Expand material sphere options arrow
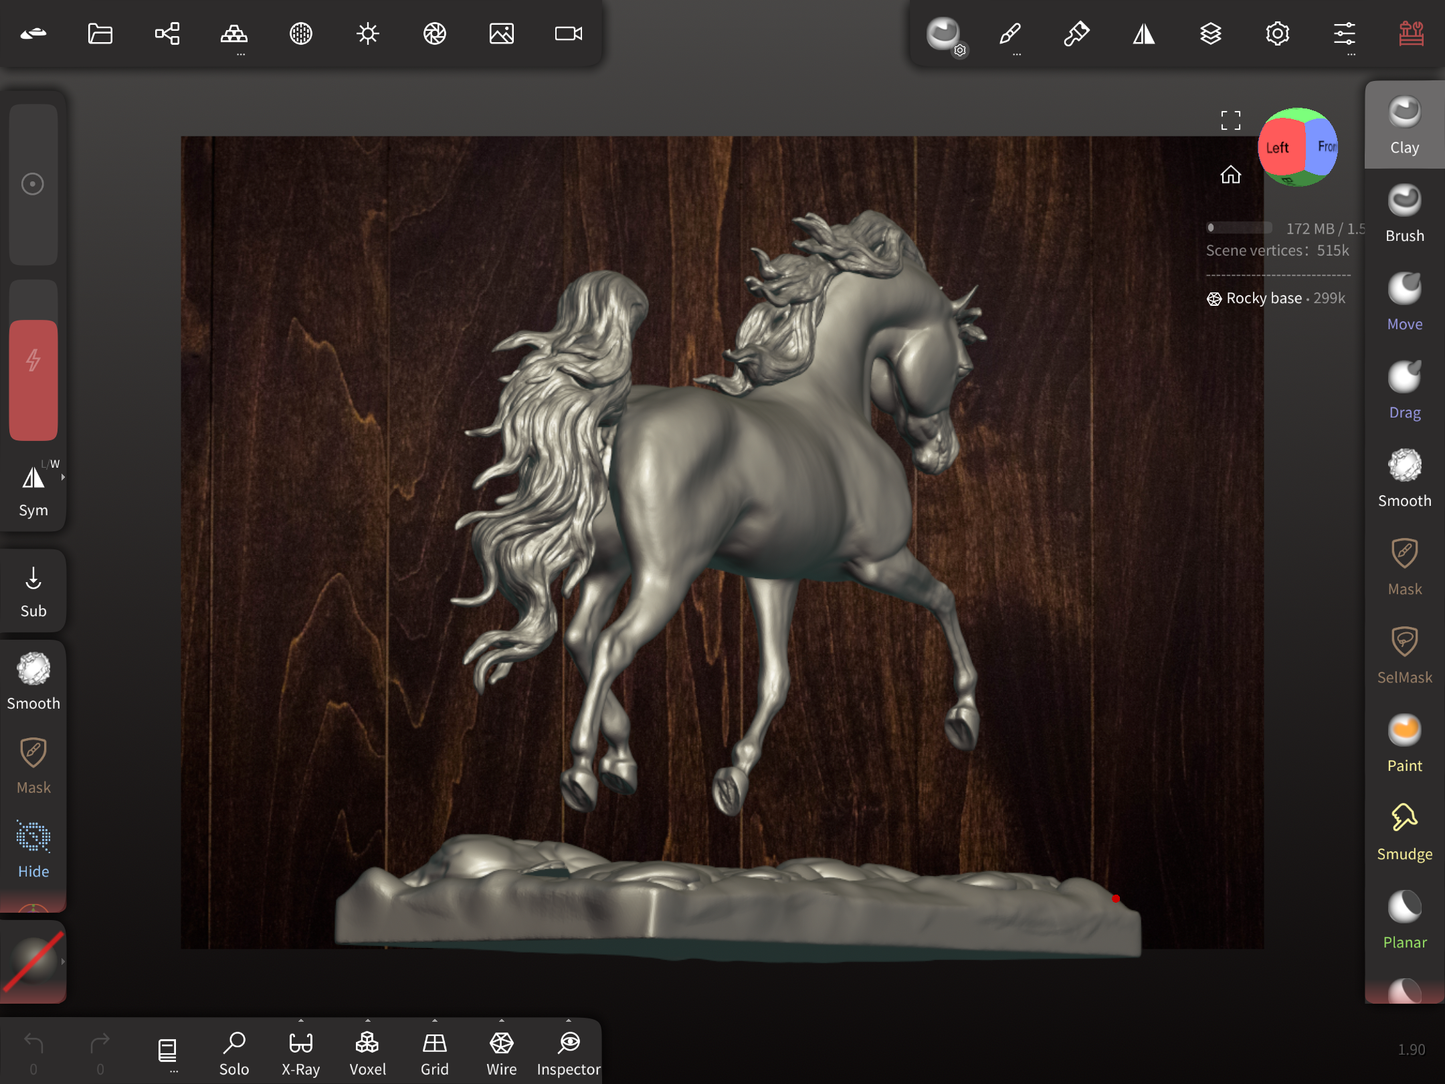 pyautogui.click(x=63, y=962)
